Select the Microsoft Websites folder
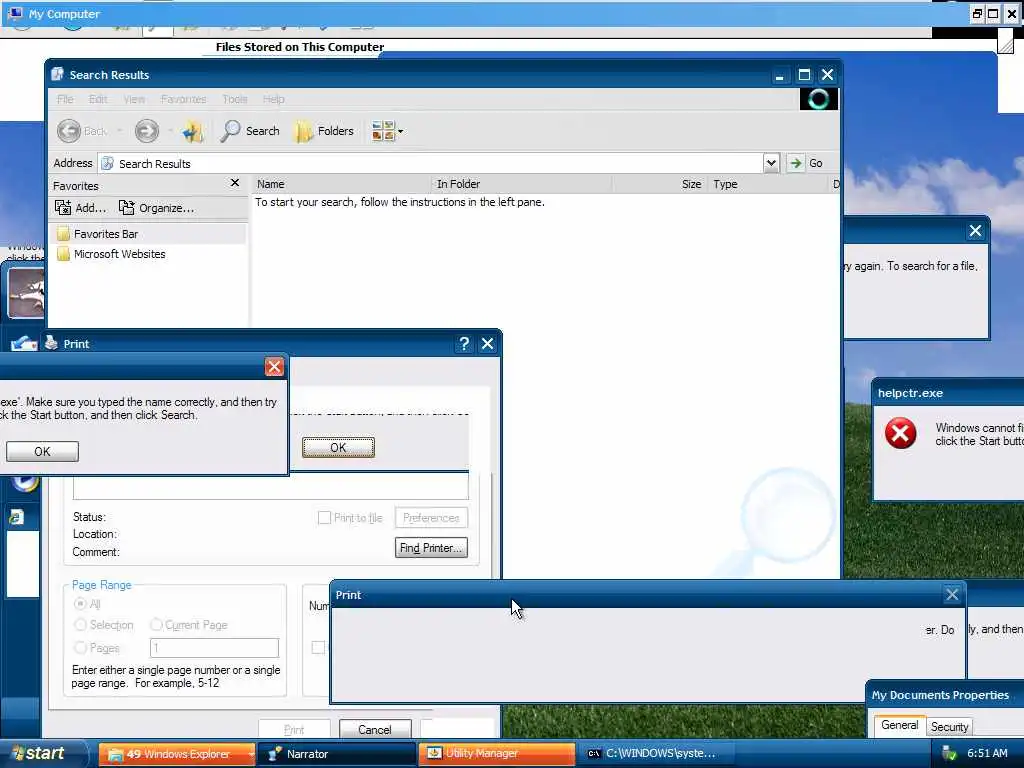 111,254
